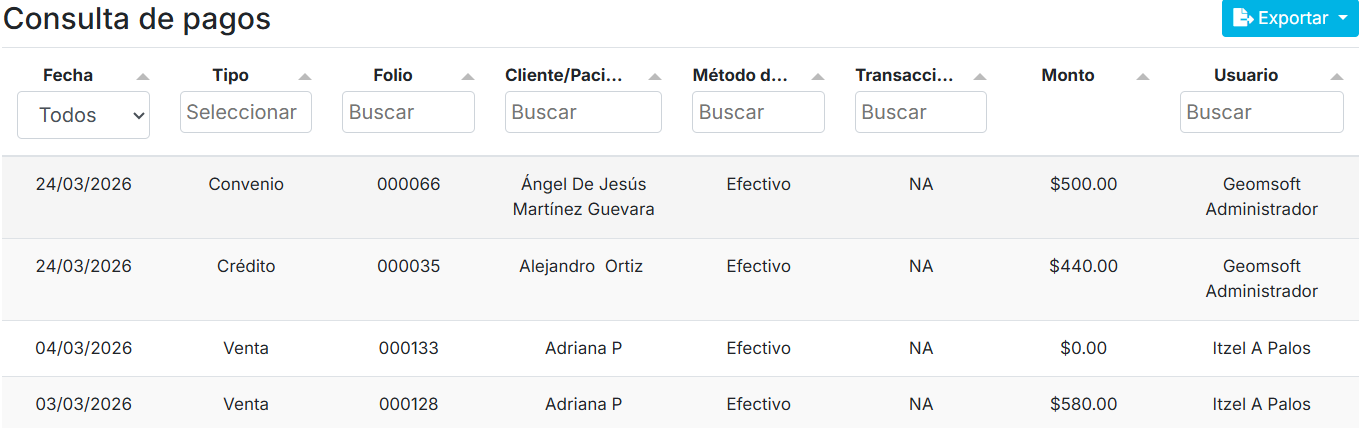
Task: Click the Folio column sort arrow
Action: tap(468, 76)
